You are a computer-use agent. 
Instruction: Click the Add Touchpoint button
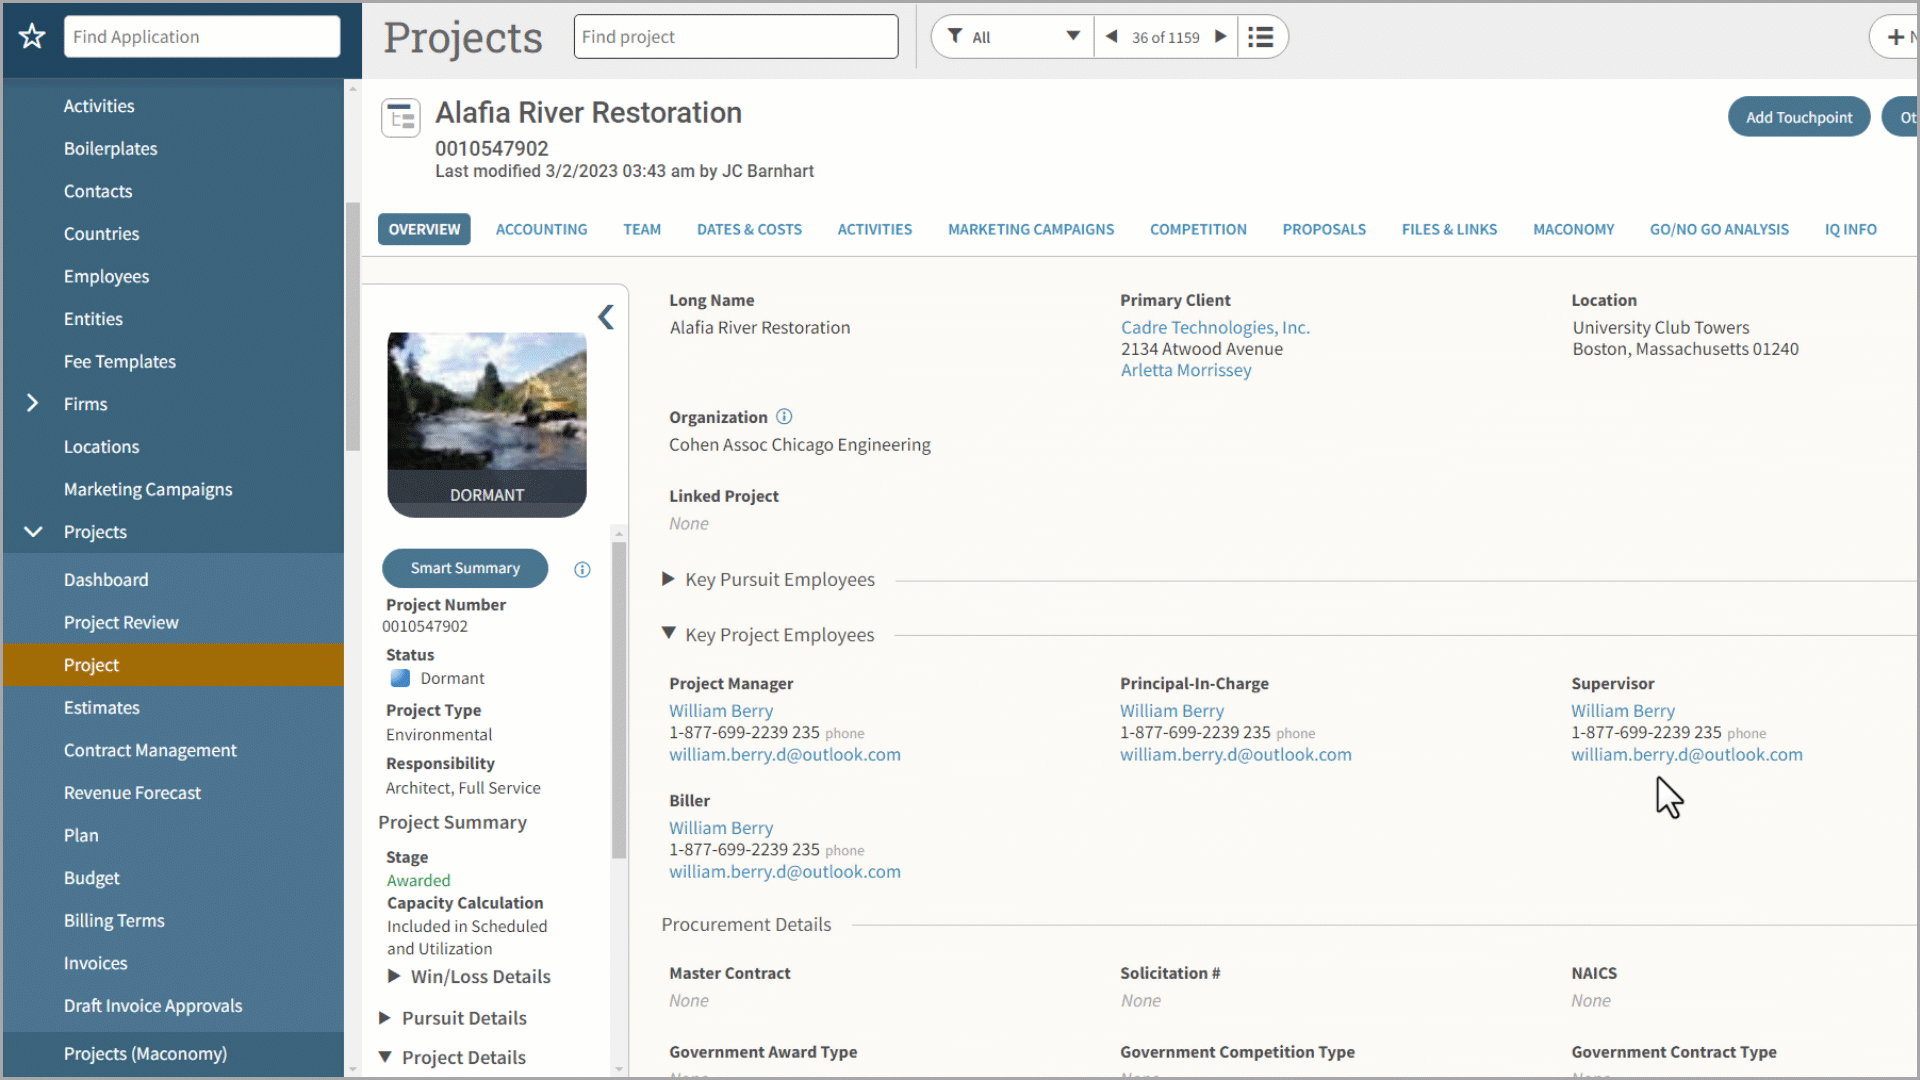1798,117
